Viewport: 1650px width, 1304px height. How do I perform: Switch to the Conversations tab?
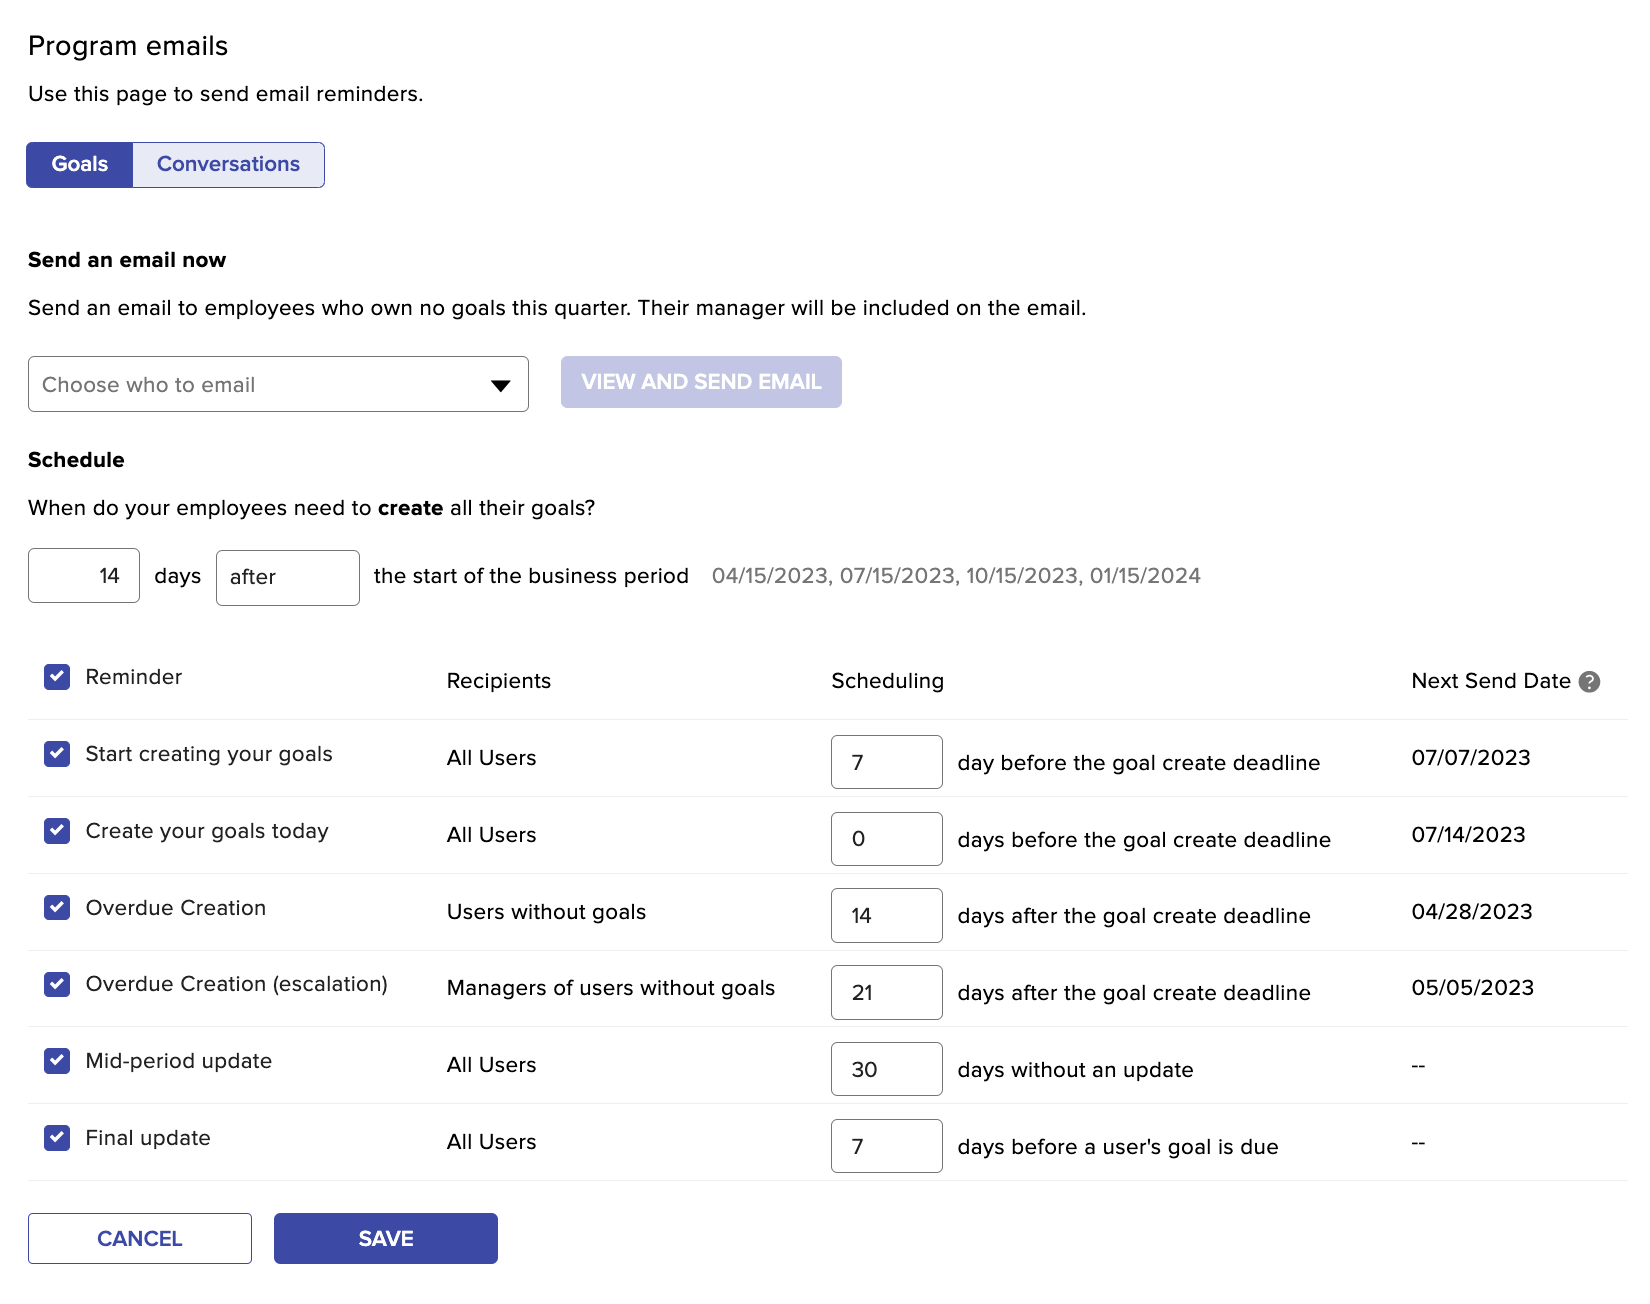pos(228,164)
